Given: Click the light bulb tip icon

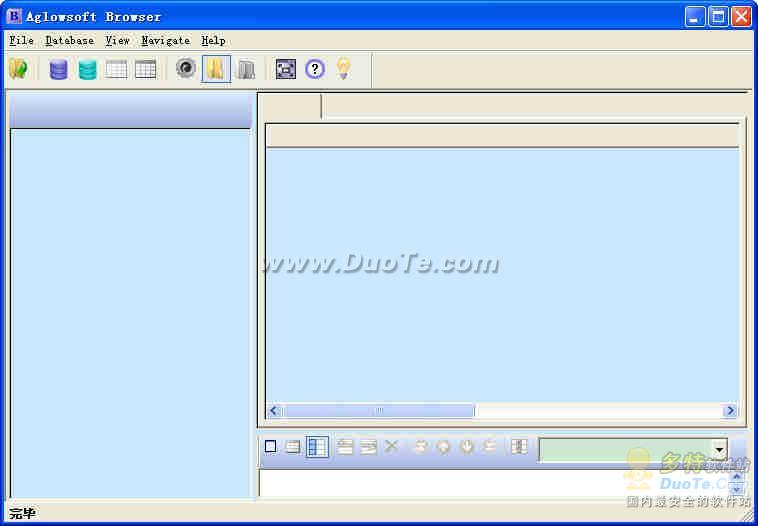Looking at the screenshot, I should click(343, 69).
